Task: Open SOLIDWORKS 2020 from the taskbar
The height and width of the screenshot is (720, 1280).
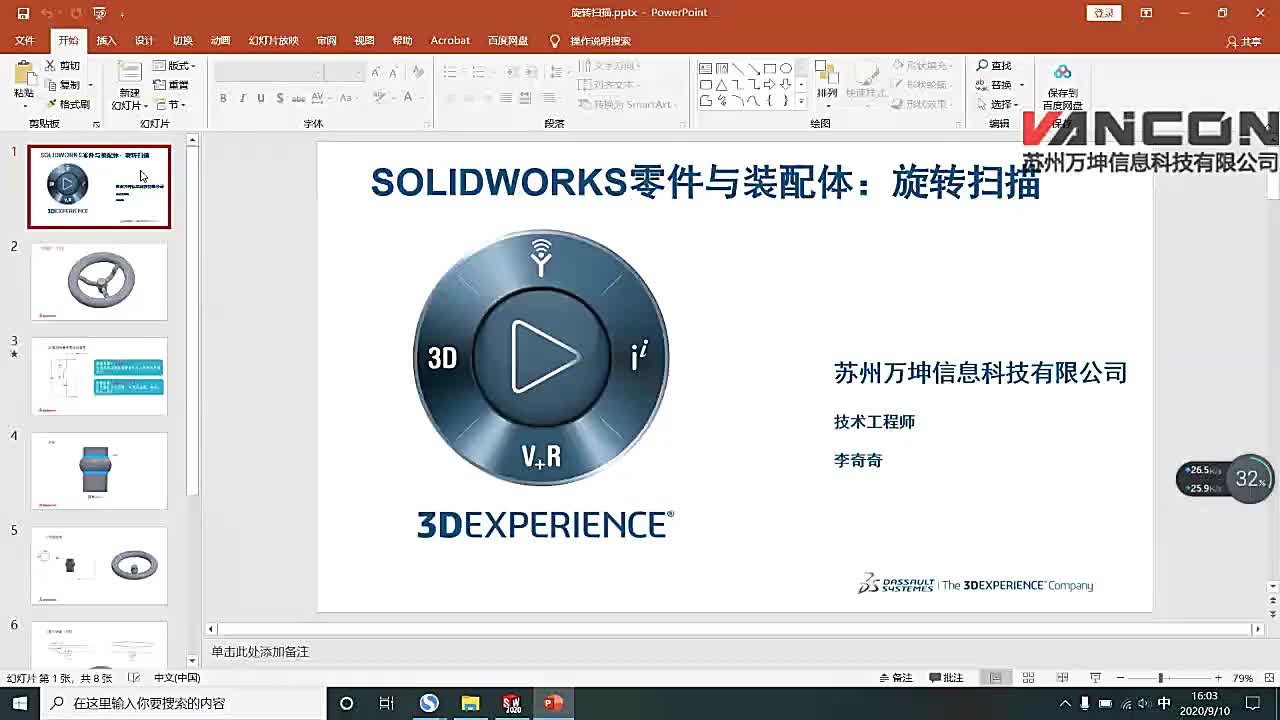Action: click(x=512, y=703)
